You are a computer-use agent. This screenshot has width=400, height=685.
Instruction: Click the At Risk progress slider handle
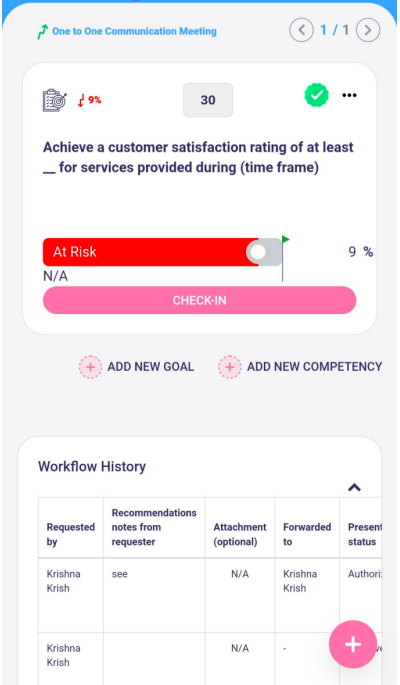pos(258,252)
